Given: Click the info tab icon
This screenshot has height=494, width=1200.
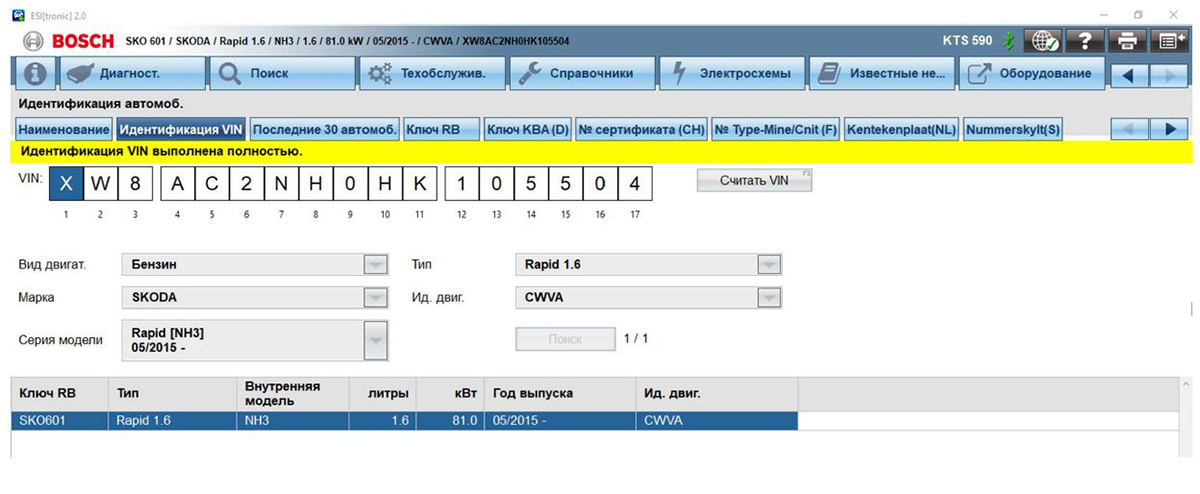Looking at the screenshot, I should pos(35,74).
